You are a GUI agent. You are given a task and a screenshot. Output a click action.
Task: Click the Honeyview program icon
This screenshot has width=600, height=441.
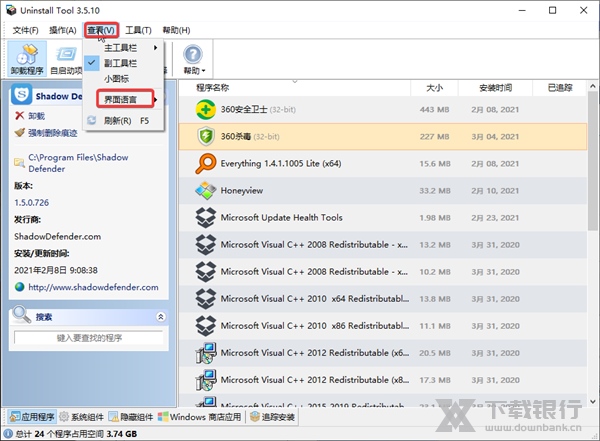[205, 190]
